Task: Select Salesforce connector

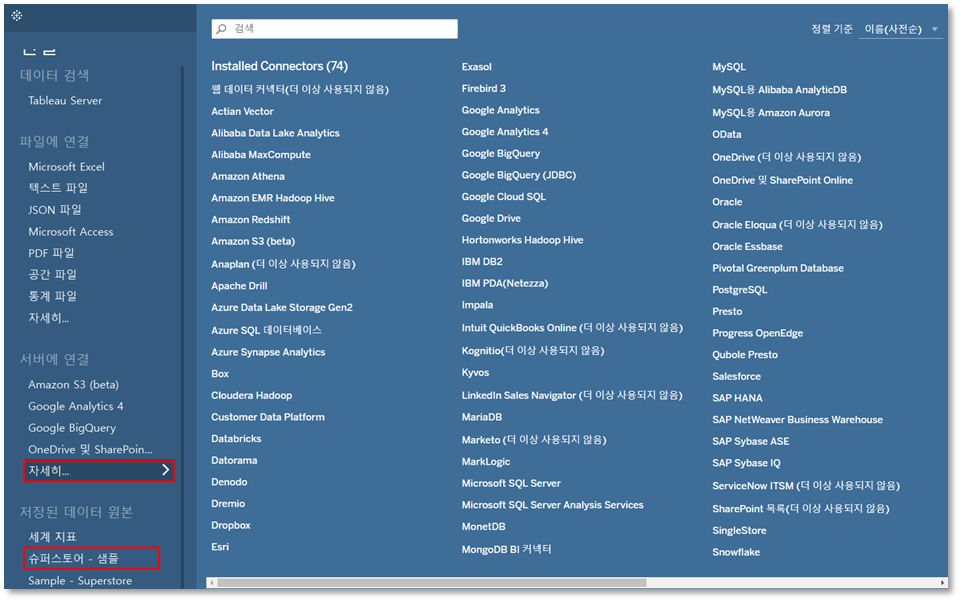Action: (736, 376)
